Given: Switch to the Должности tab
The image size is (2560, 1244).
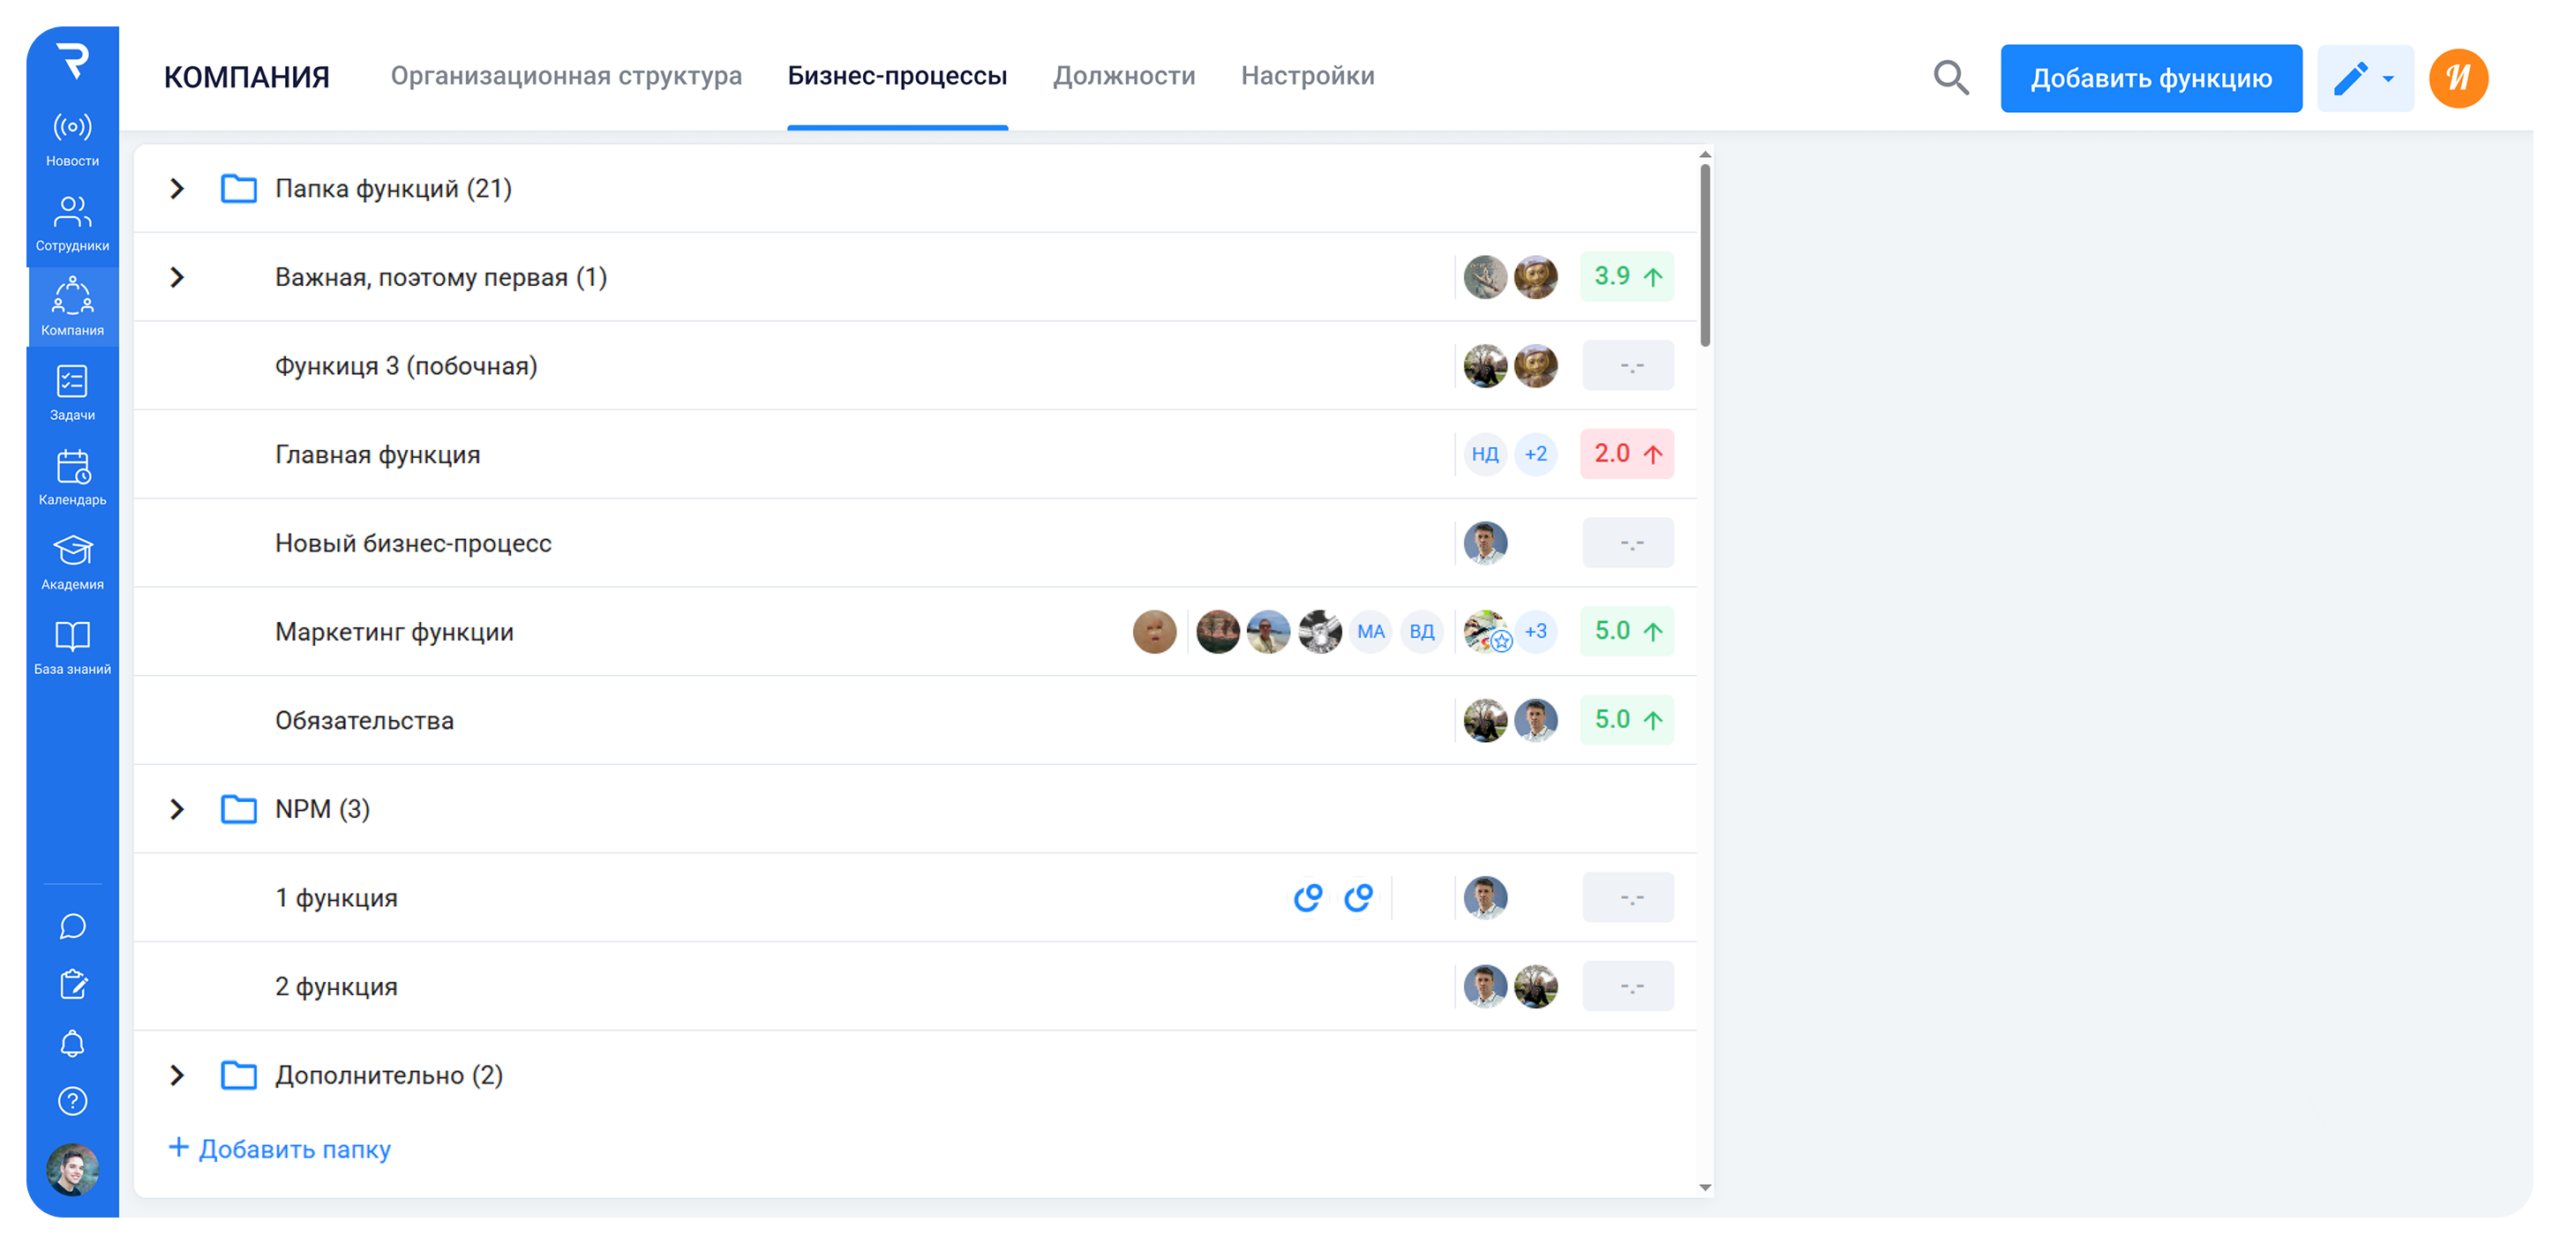Looking at the screenshot, I should pyautogui.click(x=1124, y=76).
